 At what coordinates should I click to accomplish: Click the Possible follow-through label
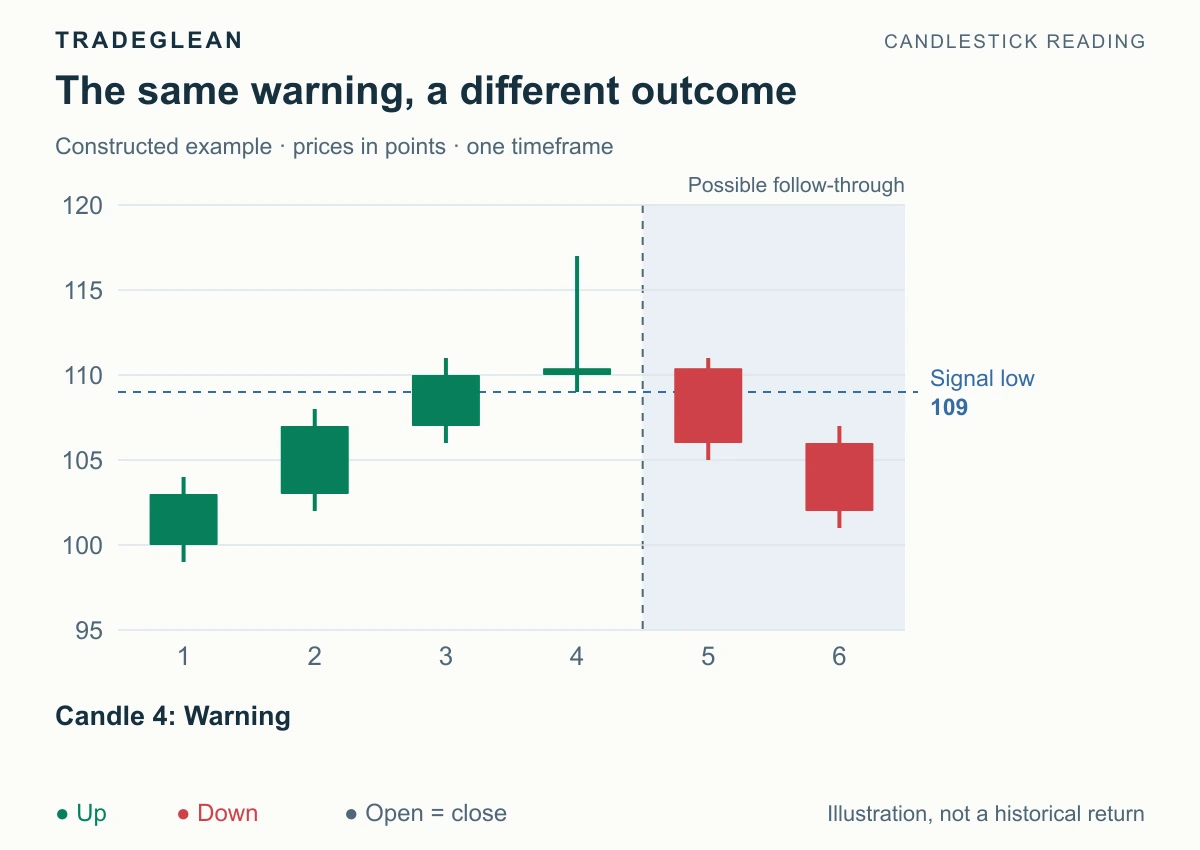pyautogui.click(x=796, y=185)
